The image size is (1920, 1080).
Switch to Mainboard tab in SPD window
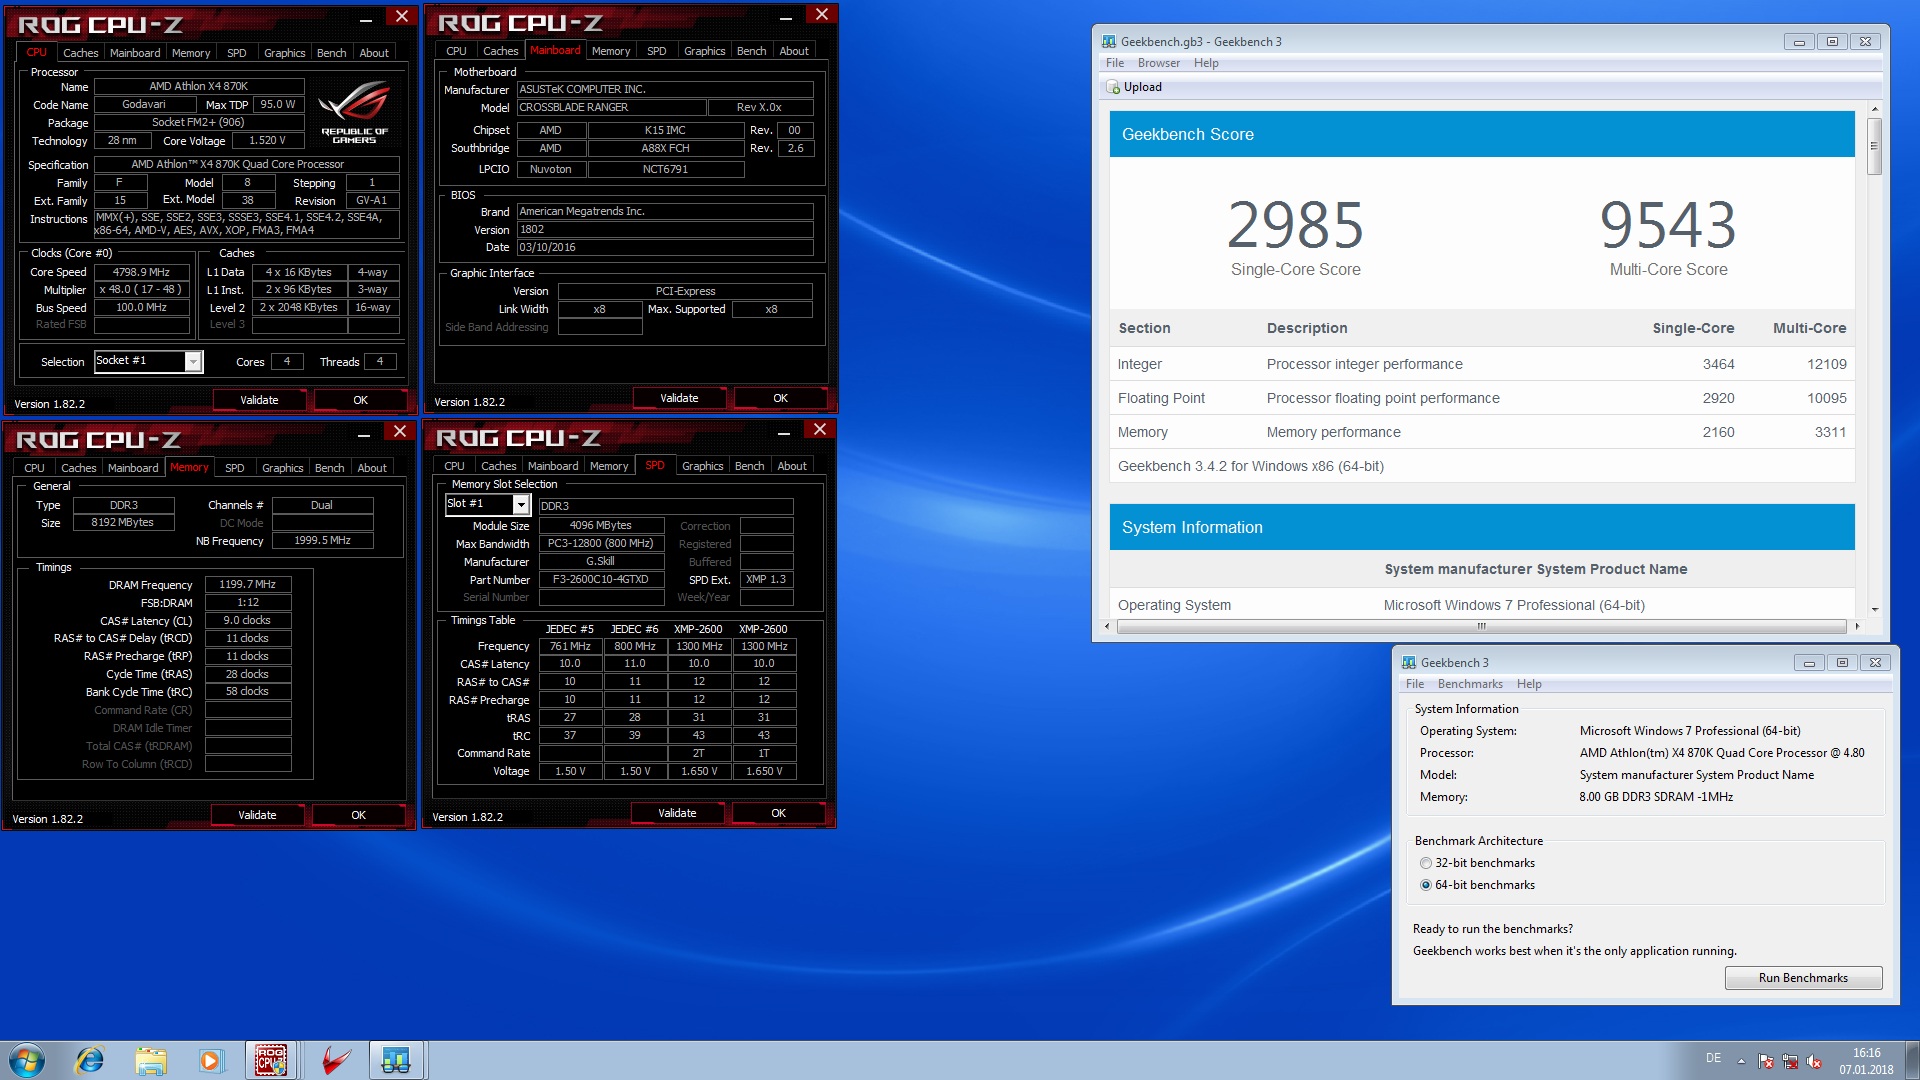point(553,466)
